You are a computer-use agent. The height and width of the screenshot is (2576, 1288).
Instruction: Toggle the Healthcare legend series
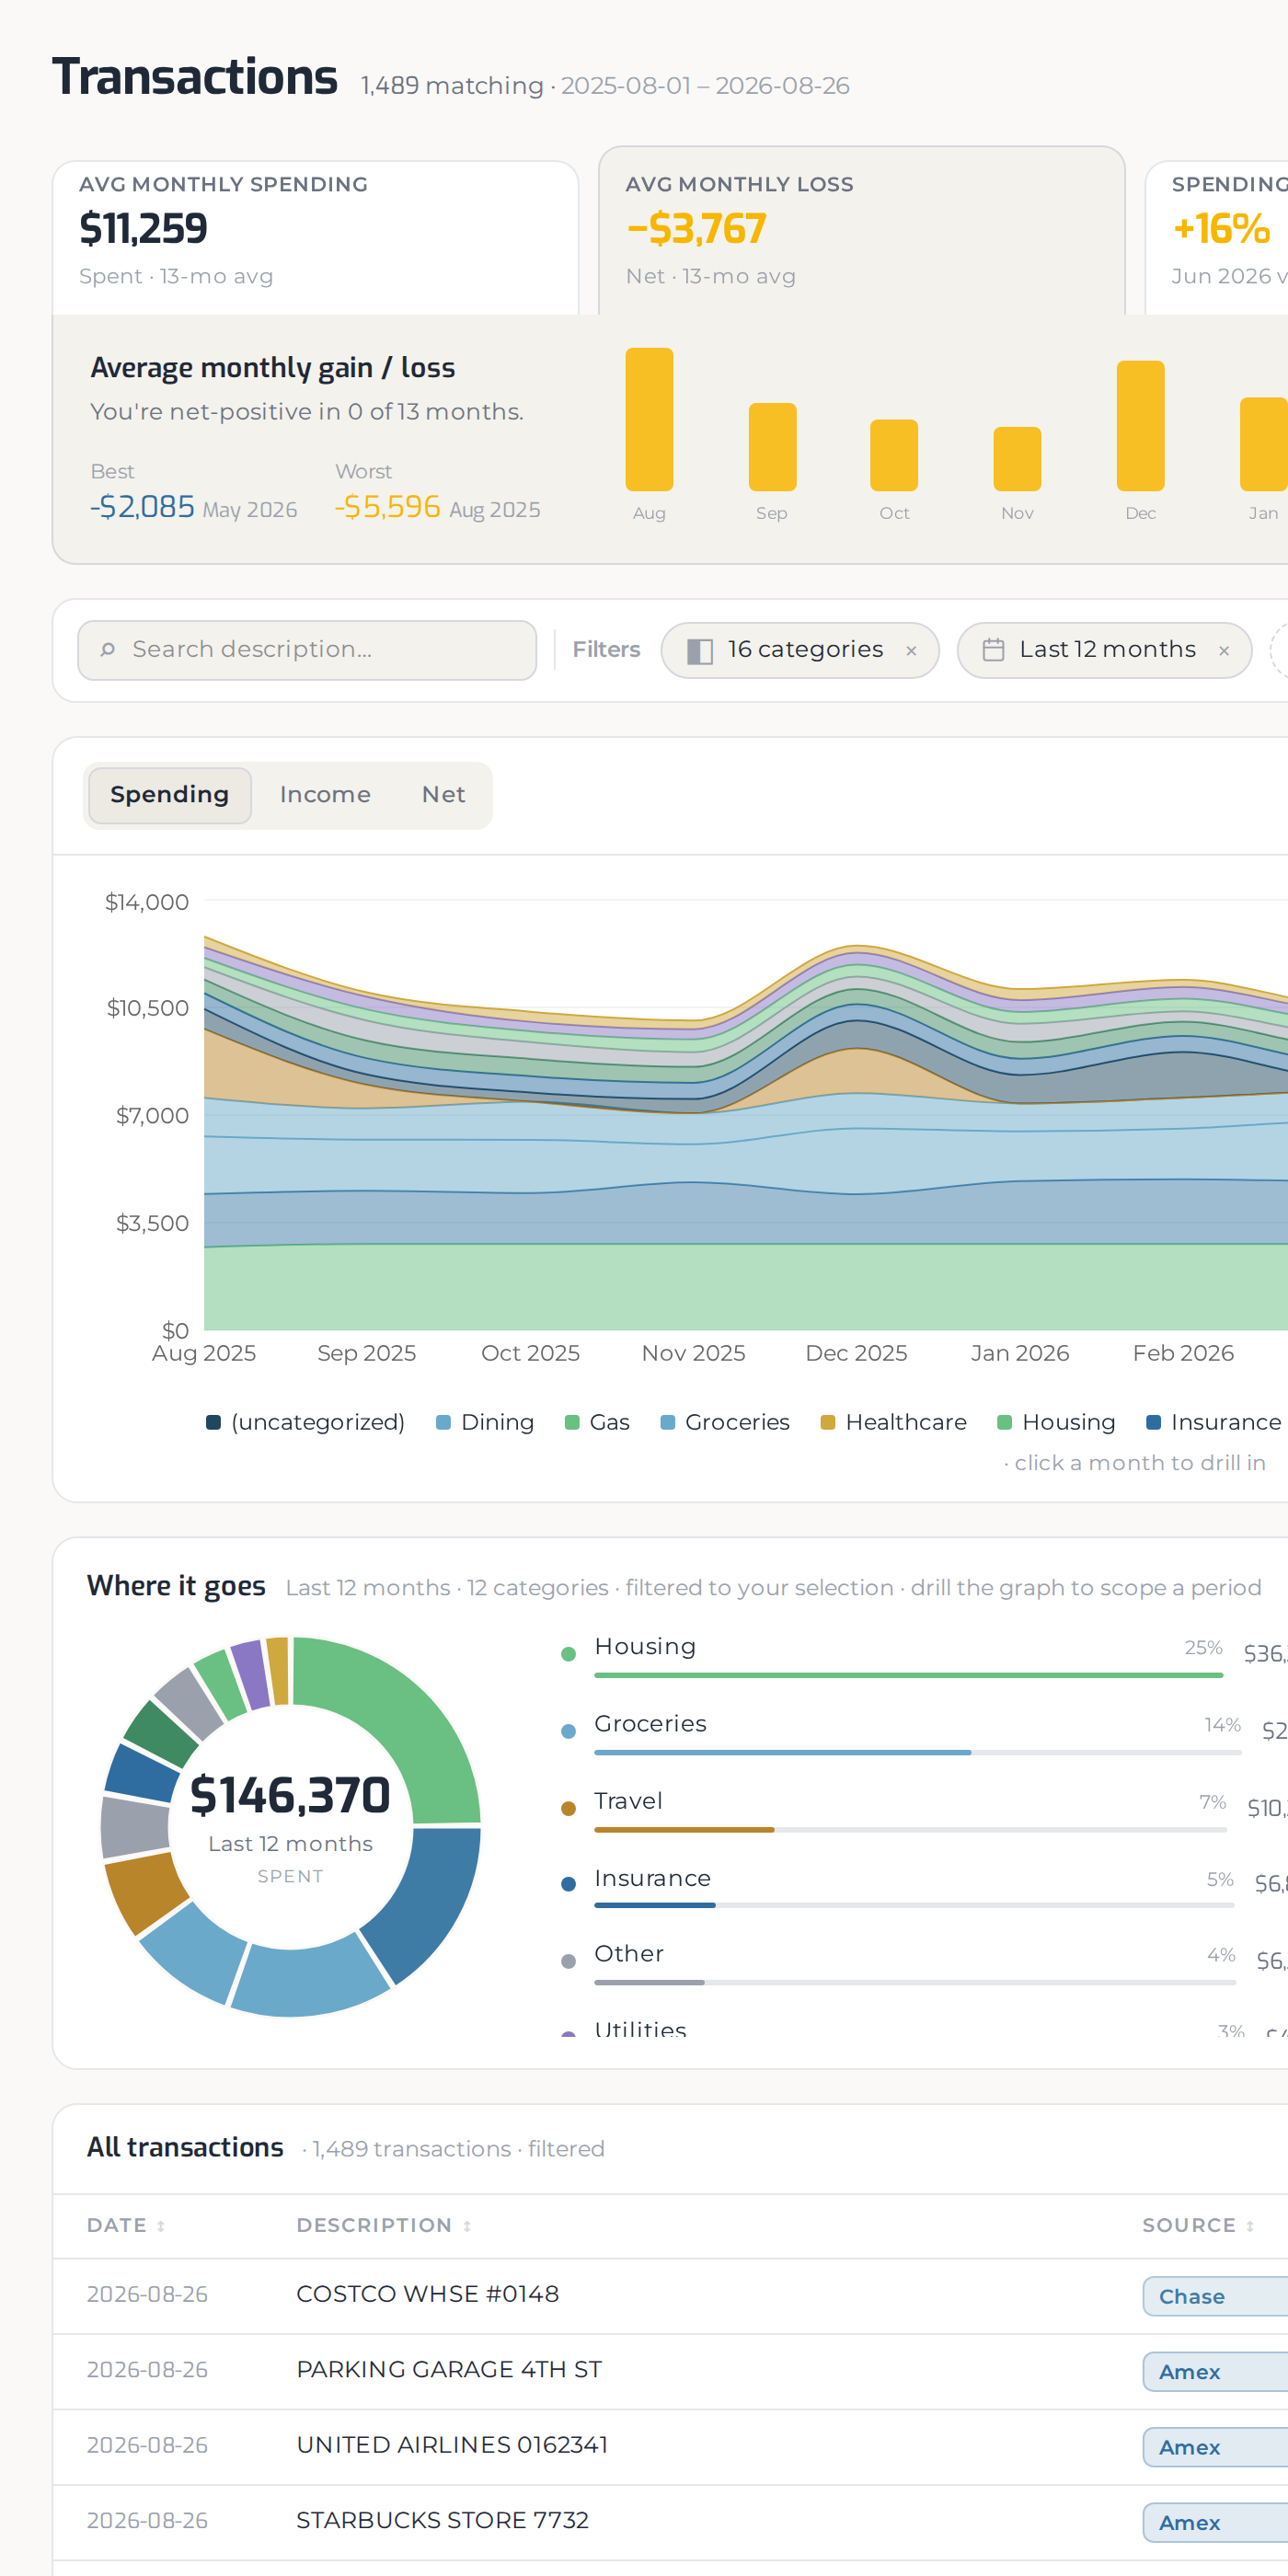pyautogui.click(x=893, y=1422)
